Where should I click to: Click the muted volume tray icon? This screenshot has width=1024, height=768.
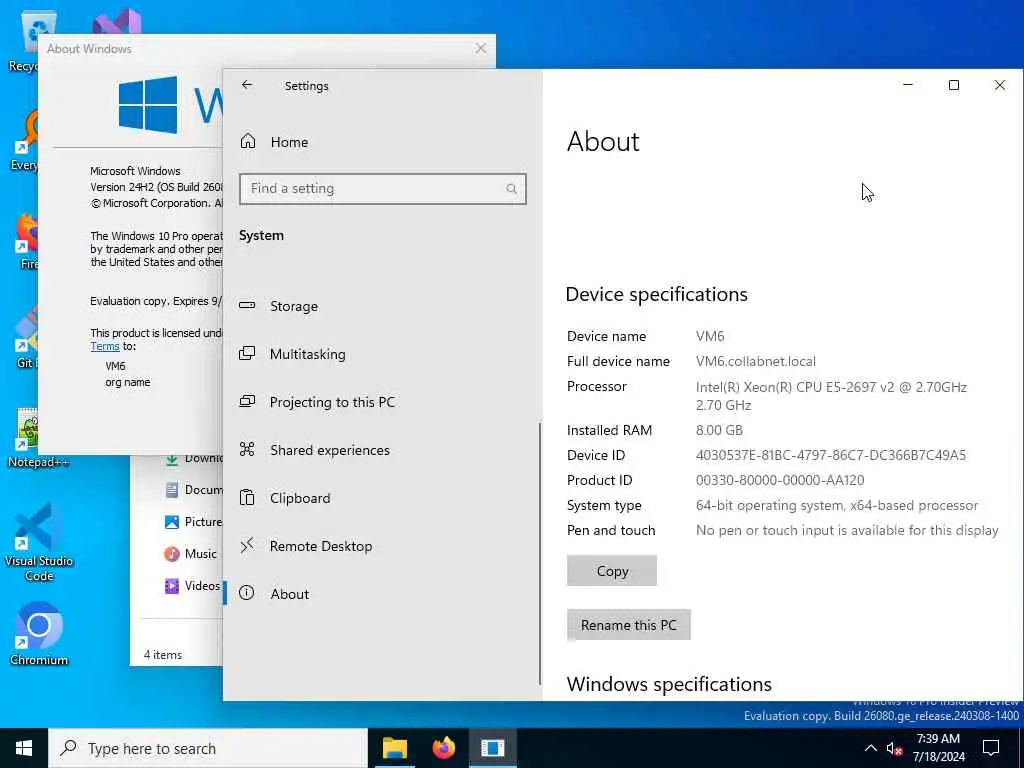pos(894,748)
